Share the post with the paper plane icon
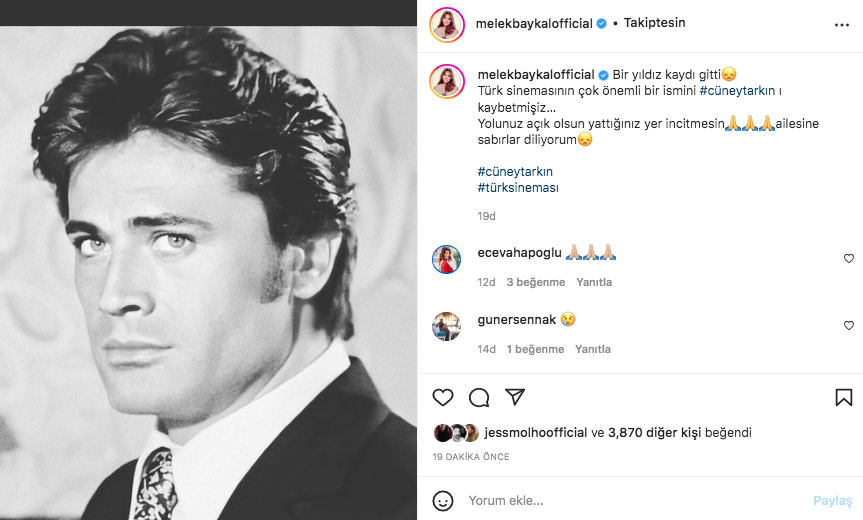Viewport: 863px width, 520px height. [x=515, y=397]
